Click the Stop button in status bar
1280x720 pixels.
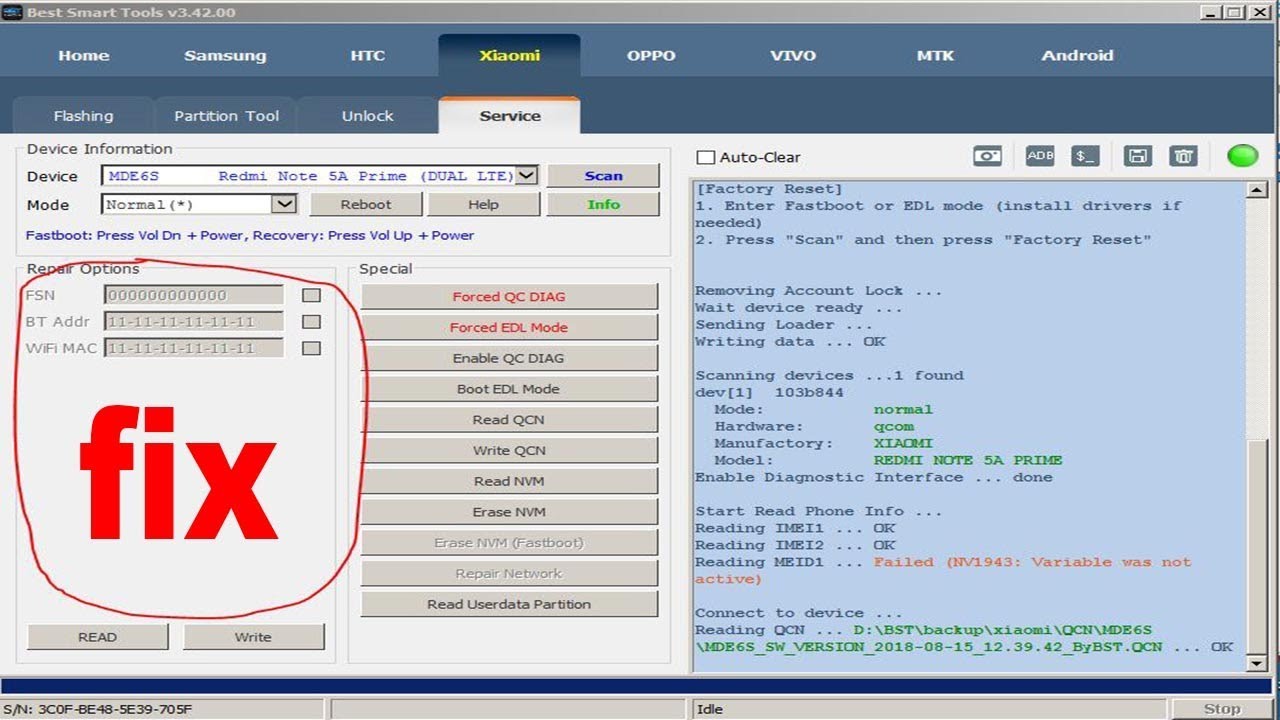1222,709
